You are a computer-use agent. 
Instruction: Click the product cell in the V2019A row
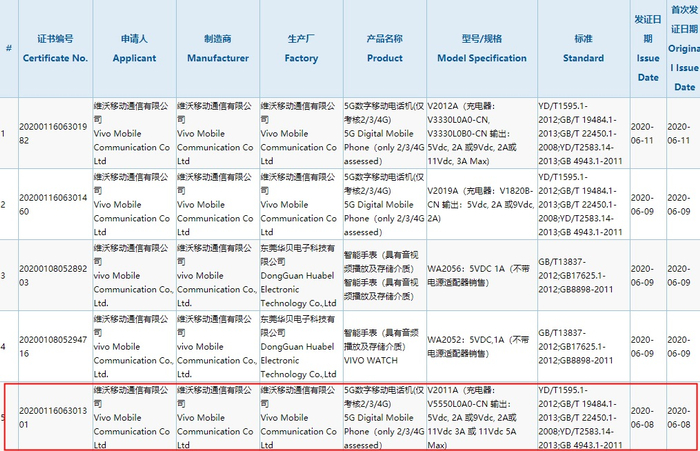[385, 205]
